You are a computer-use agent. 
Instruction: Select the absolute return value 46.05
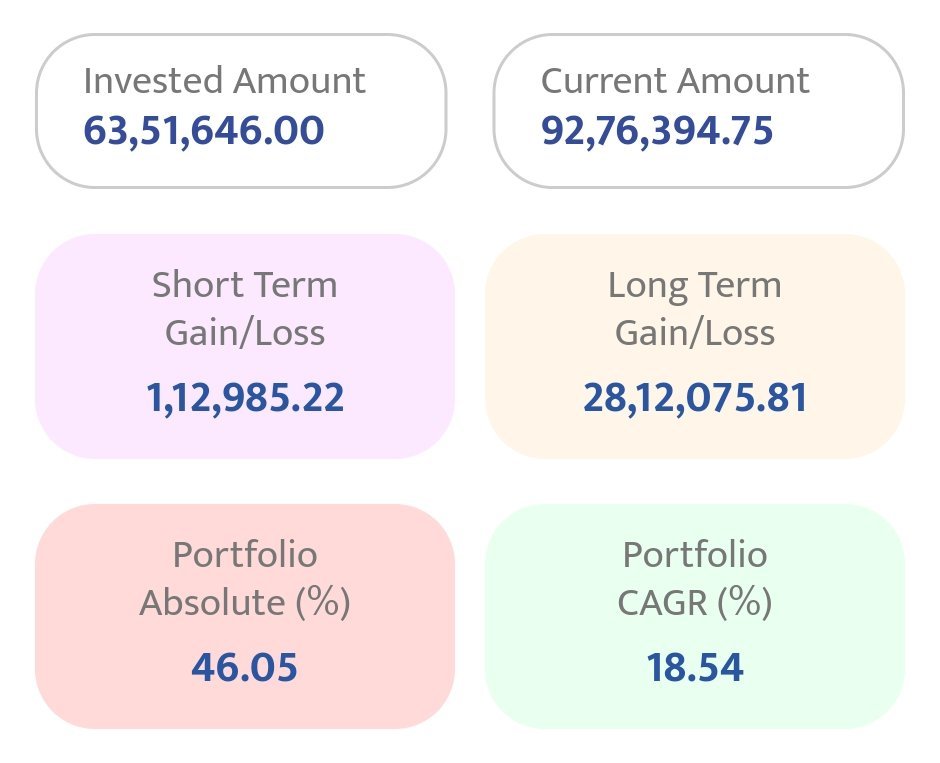tap(245, 668)
